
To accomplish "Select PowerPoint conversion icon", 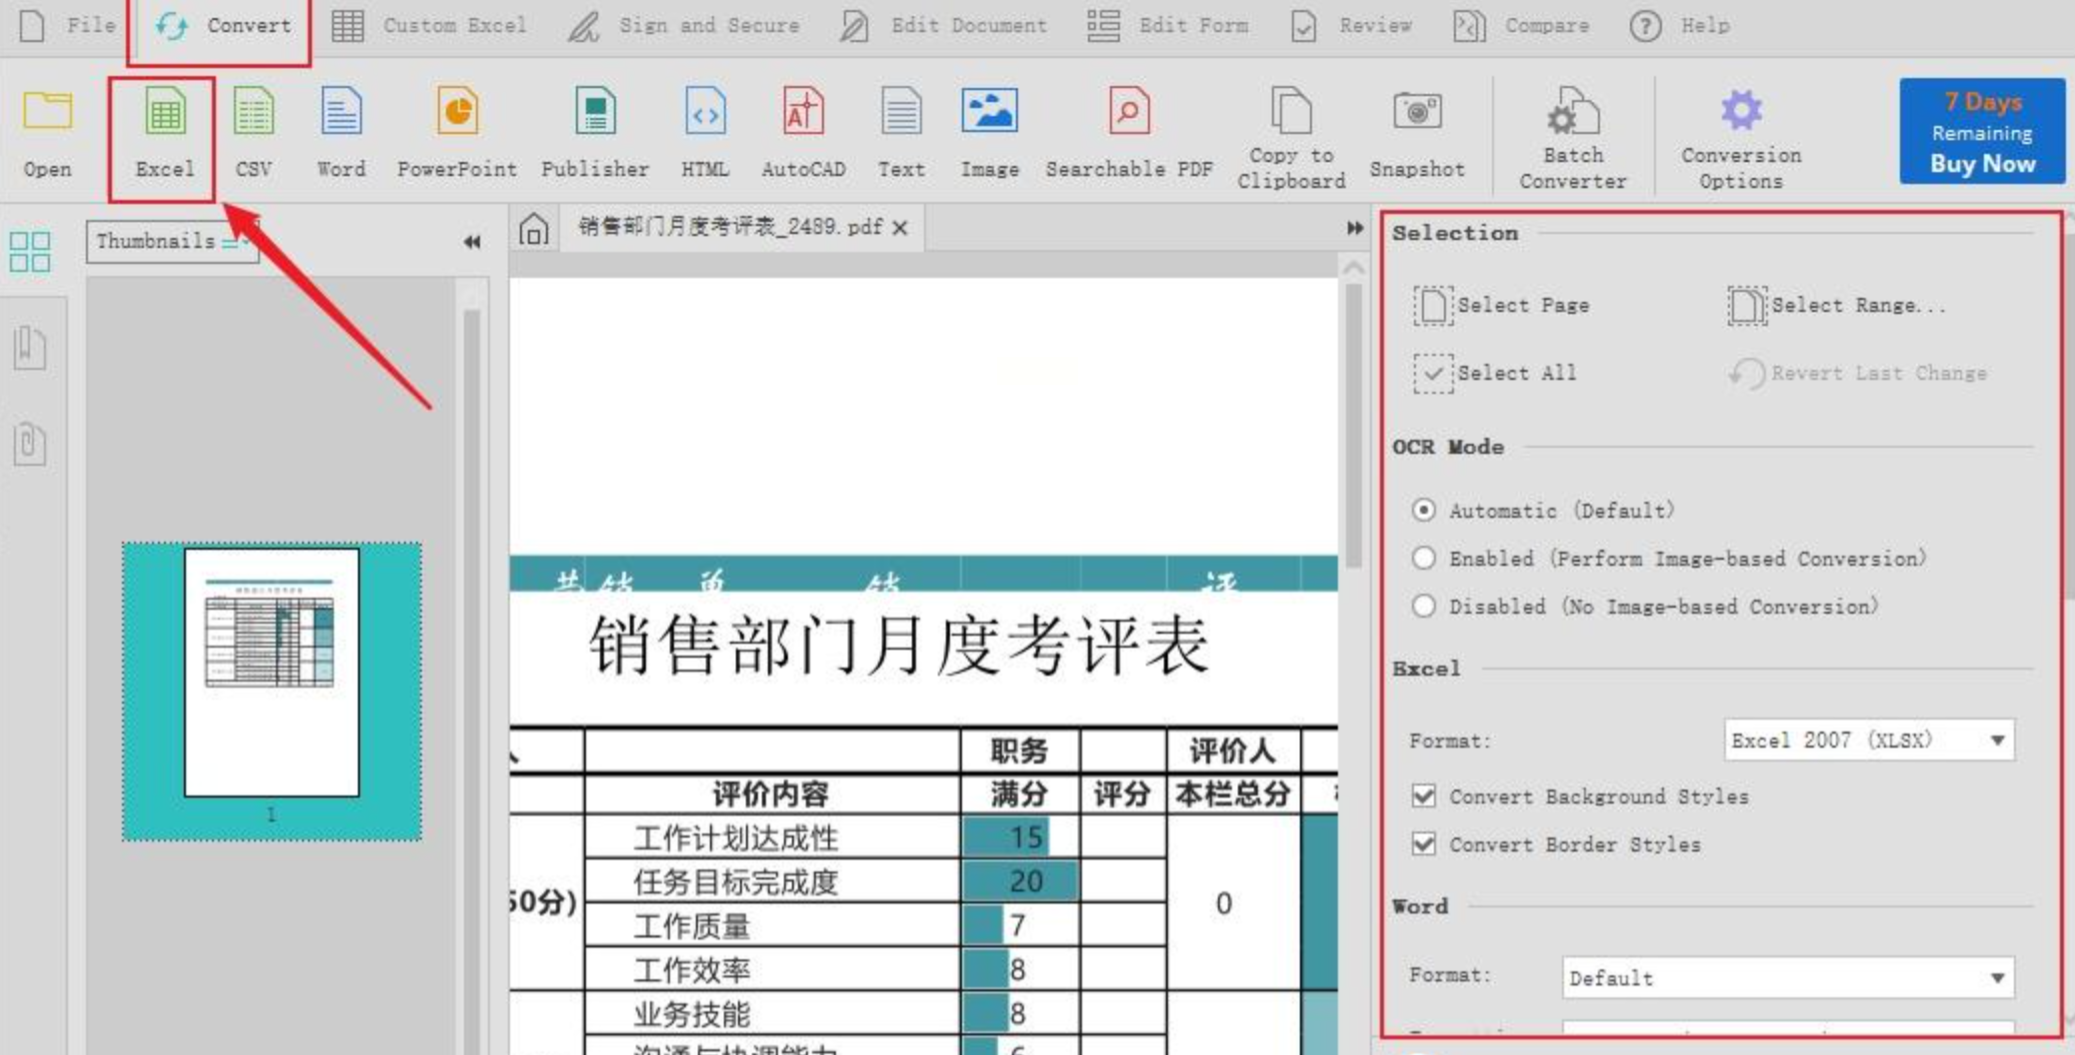I will tap(457, 133).
